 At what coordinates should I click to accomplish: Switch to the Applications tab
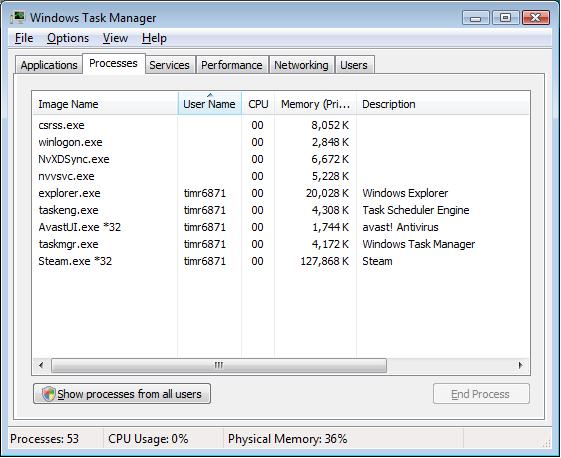pyautogui.click(x=49, y=65)
